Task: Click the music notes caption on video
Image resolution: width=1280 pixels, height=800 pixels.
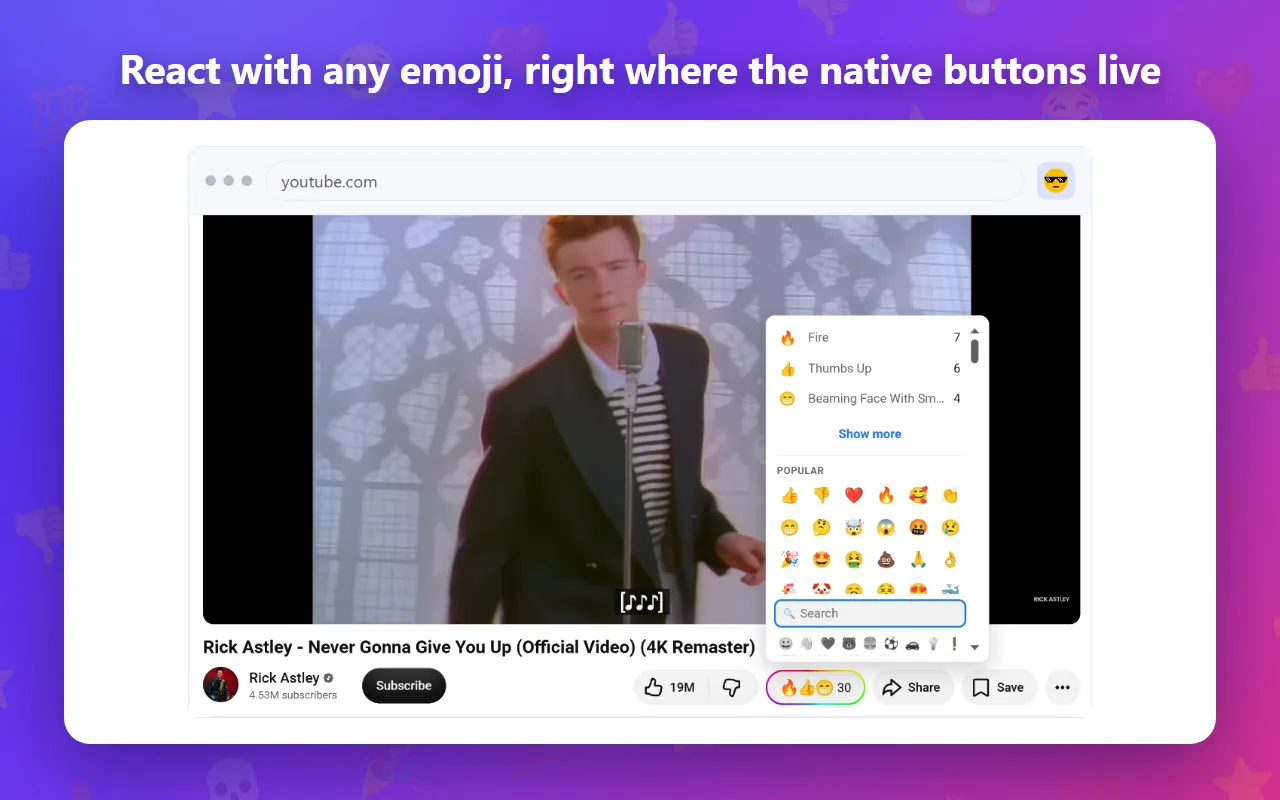Action: click(641, 602)
